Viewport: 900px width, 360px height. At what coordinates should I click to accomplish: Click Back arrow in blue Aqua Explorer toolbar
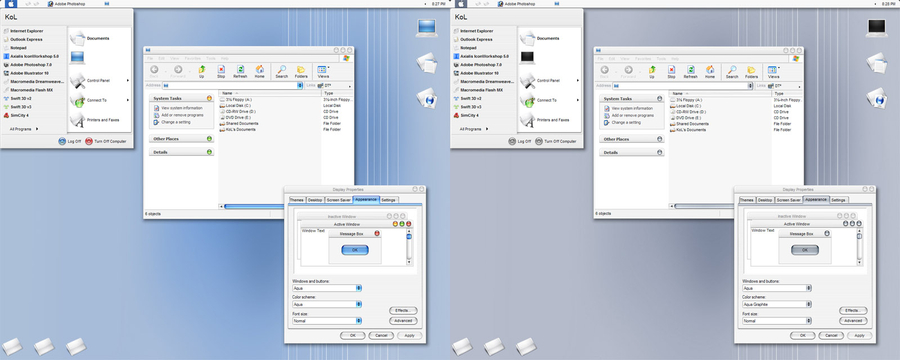point(154,69)
